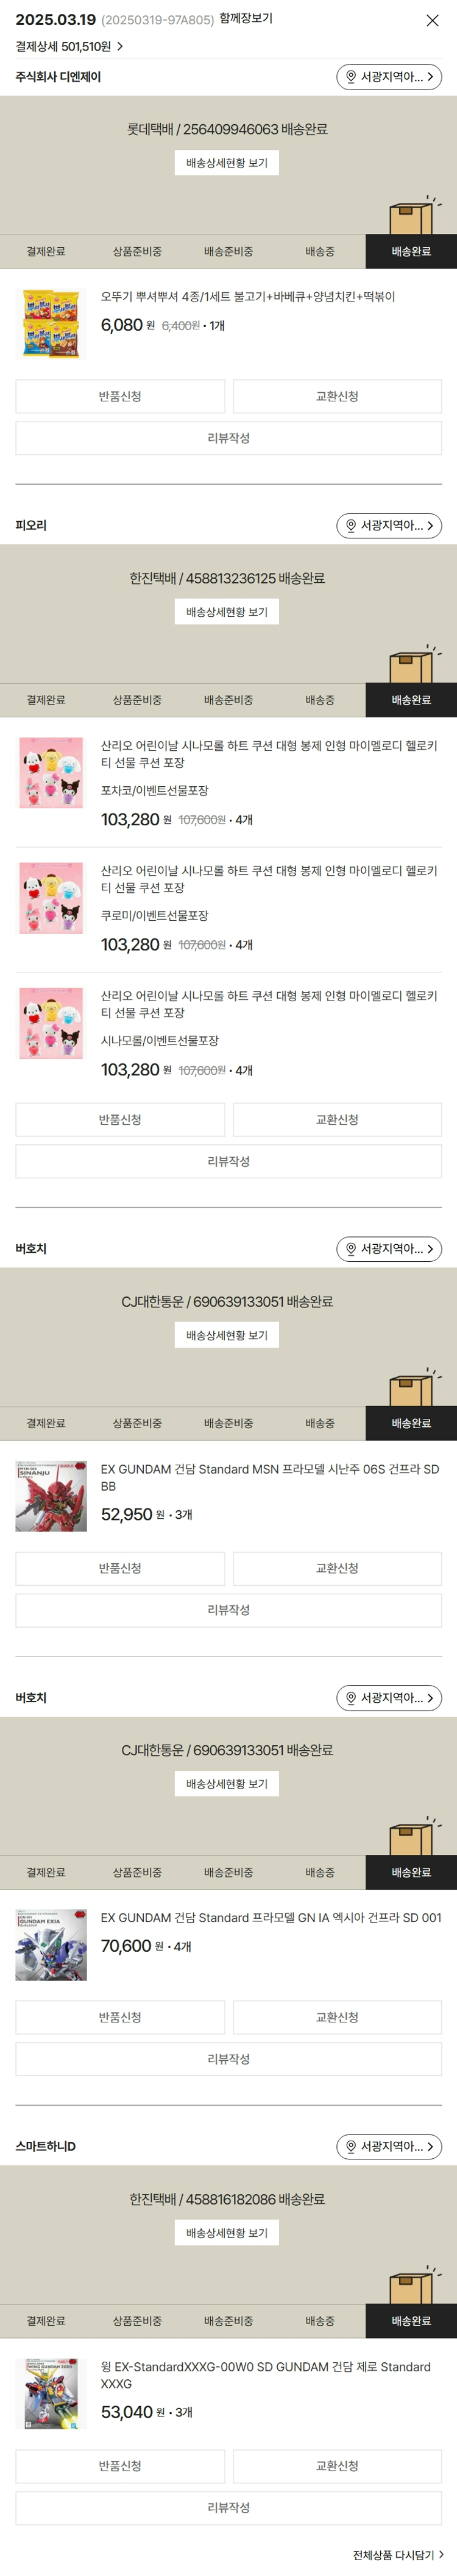Open 오뚜기 뿌셔뿌셔 product thumbnail
The width and height of the screenshot is (457, 2576).
[x=51, y=324]
